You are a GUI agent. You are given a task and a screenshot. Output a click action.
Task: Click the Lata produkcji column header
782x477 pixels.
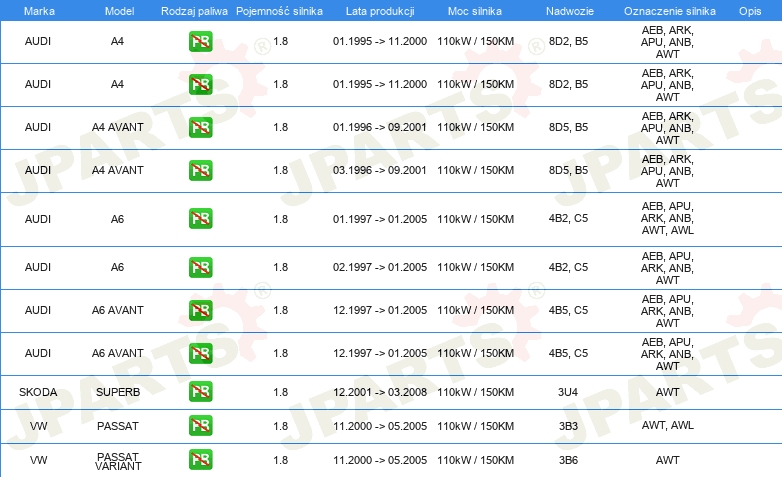point(380,11)
